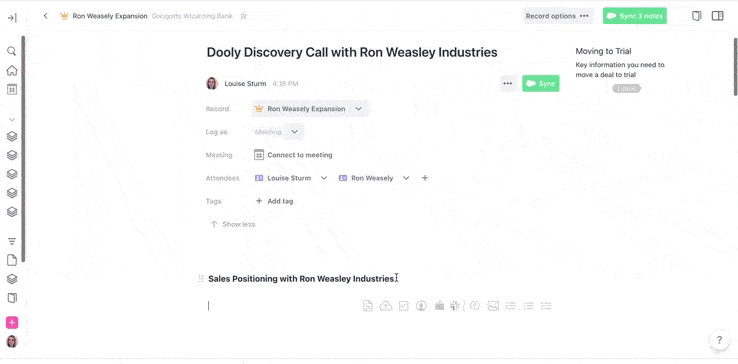Go to Home in the sidebar
738x364 pixels.
pos(12,71)
